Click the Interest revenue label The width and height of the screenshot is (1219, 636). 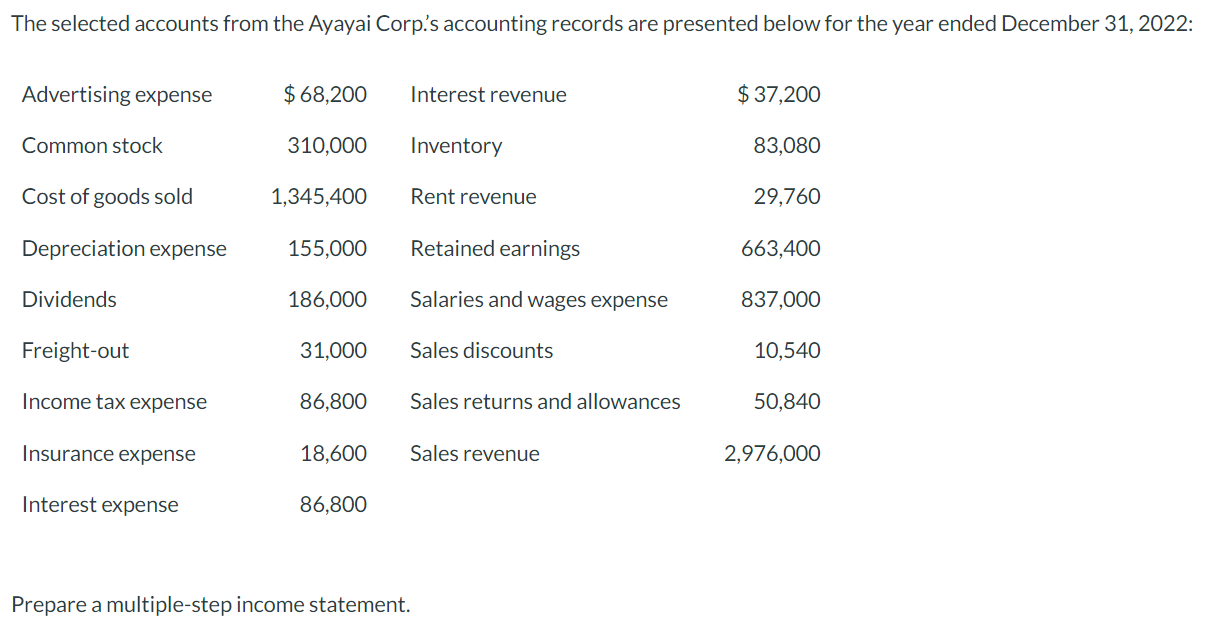click(x=488, y=95)
